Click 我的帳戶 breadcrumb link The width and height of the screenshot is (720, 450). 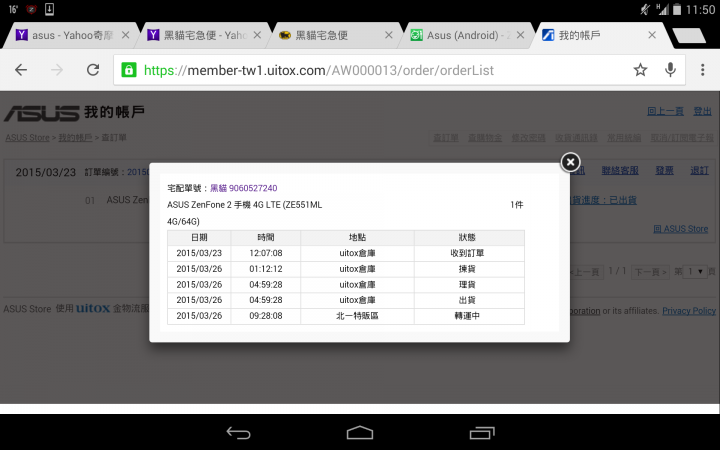point(75,138)
